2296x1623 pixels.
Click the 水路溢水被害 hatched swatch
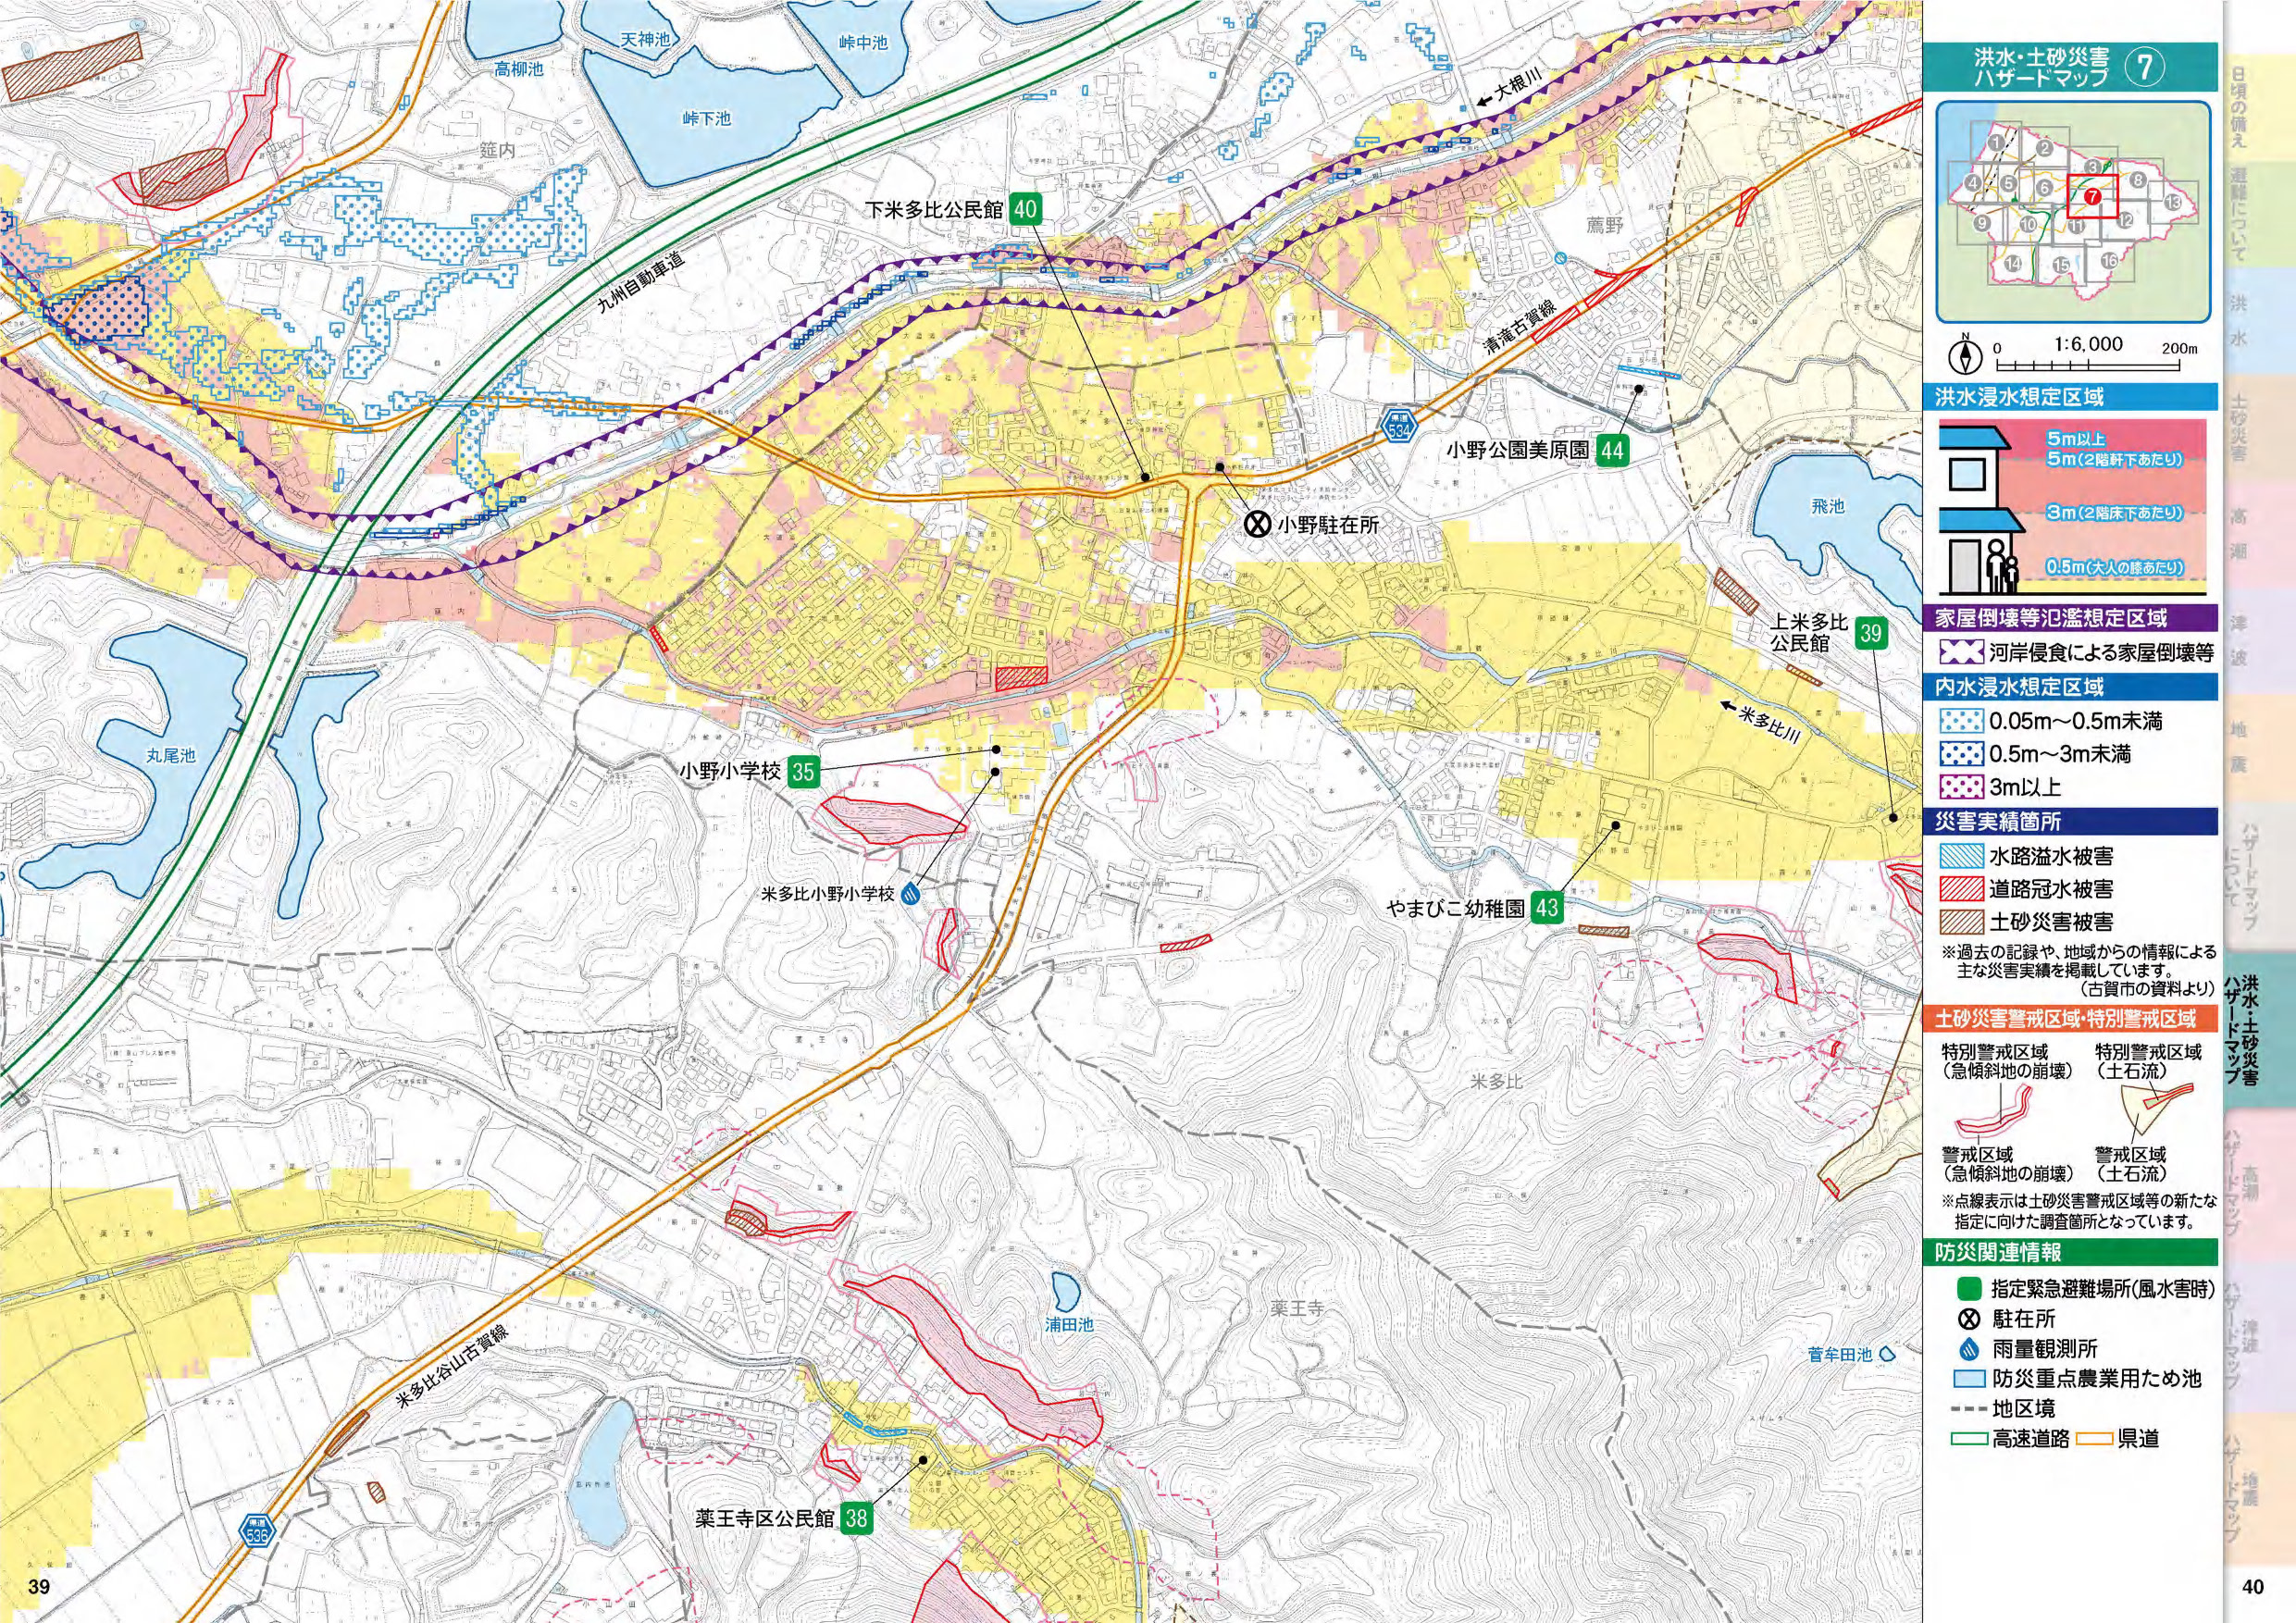point(1960,855)
